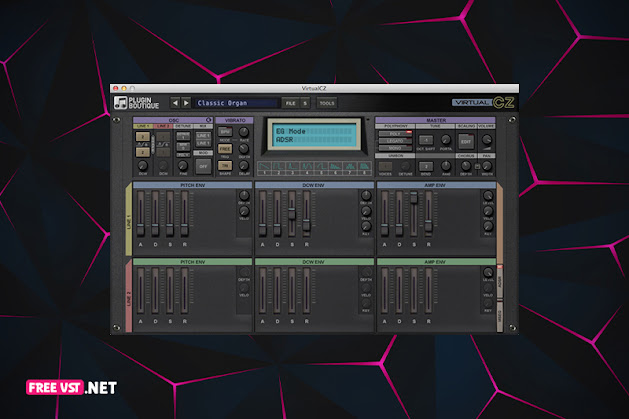This screenshot has height=419, width=629.
Task: Click the Master PORTA knob
Action: [446, 140]
